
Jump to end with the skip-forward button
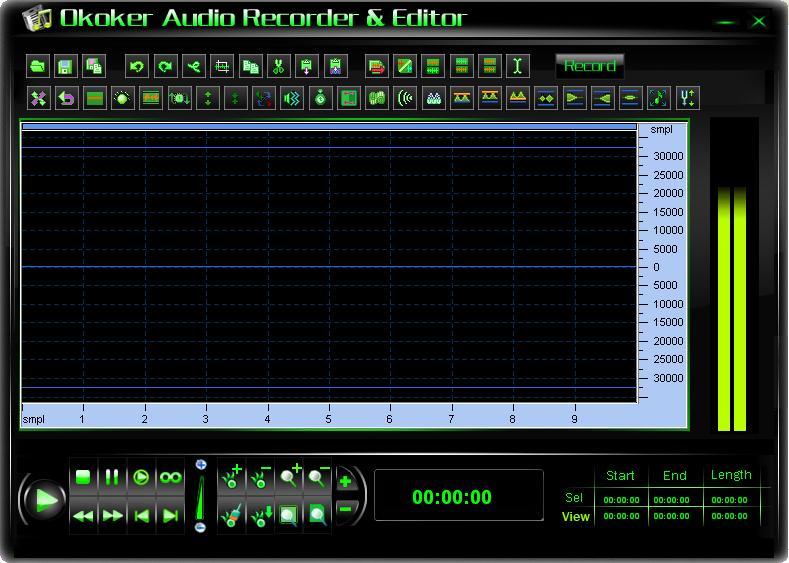coord(170,516)
